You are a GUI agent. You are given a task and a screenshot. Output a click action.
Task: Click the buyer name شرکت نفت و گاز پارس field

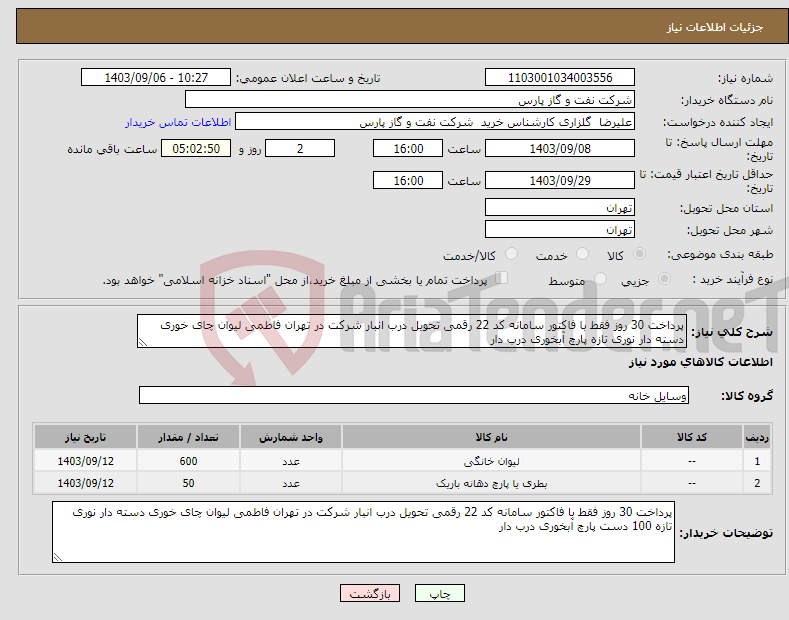coord(410,100)
